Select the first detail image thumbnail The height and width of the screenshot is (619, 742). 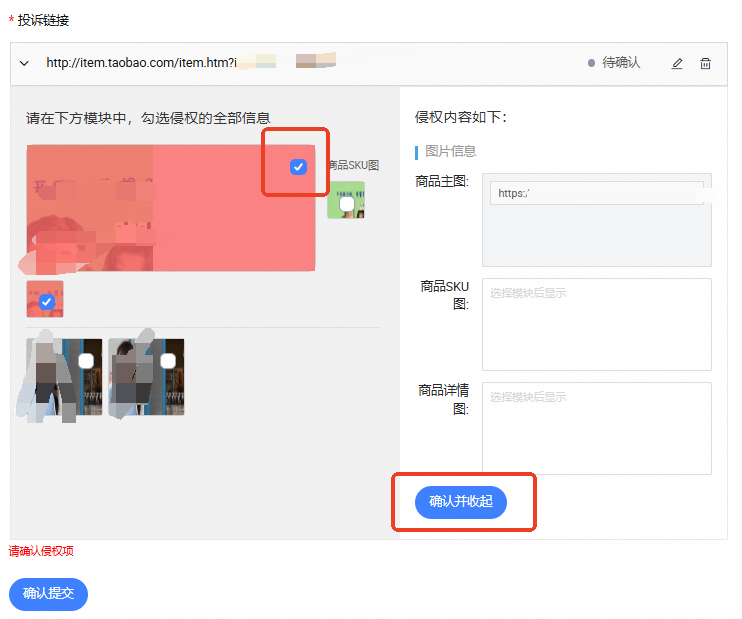pyautogui.click(x=64, y=377)
